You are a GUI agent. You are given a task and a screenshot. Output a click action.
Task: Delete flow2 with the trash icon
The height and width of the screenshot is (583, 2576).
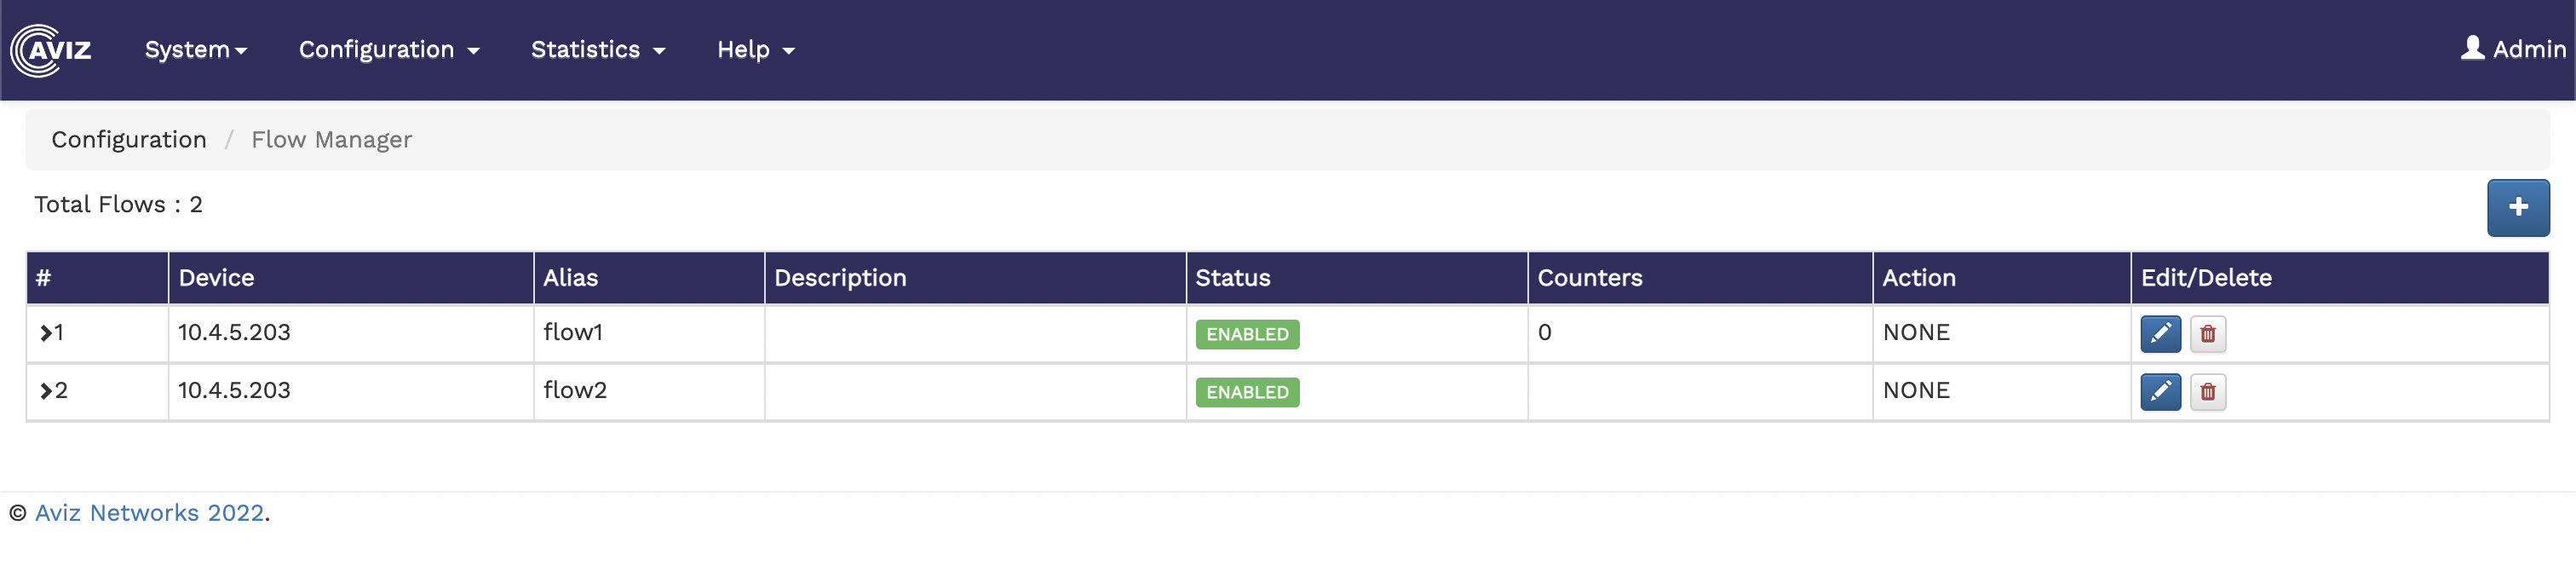click(x=2207, y=392)
